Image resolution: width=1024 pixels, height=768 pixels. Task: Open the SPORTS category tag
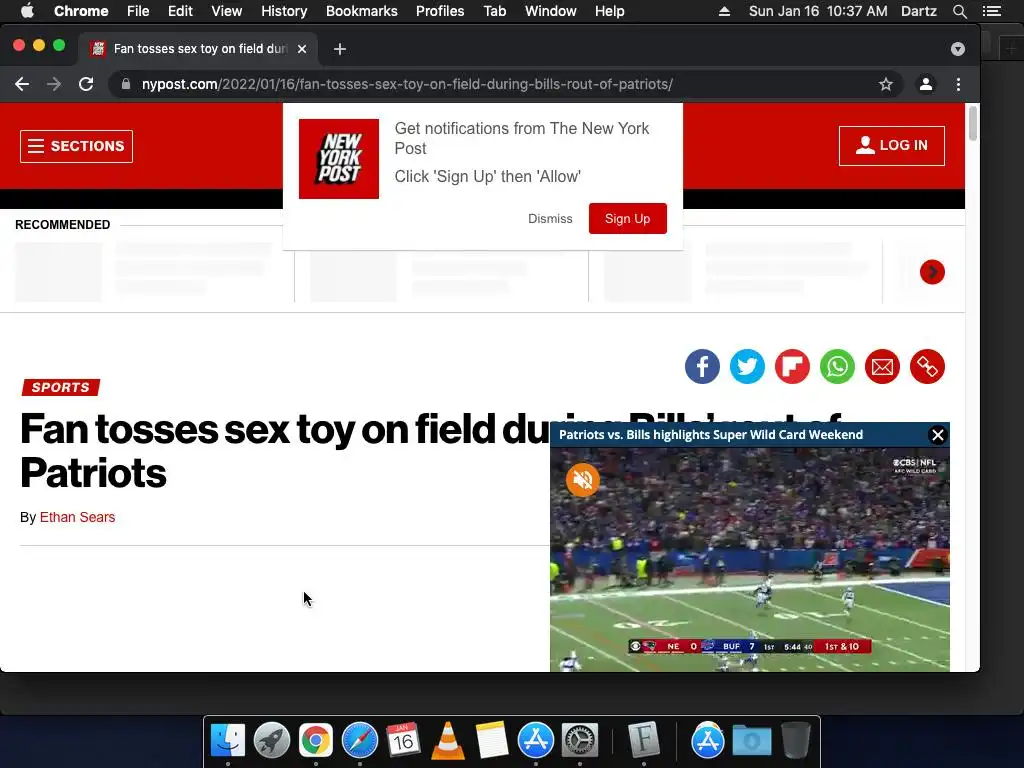(x=61, y=387)
